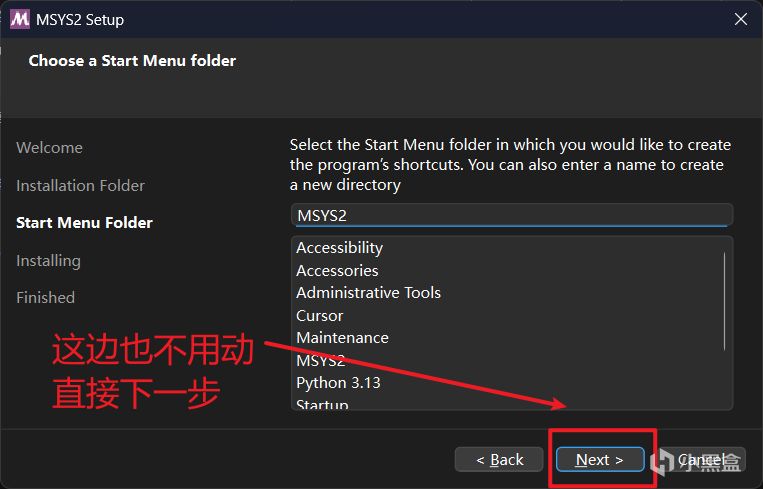The width and height of the screenshot is (763, 489).
Task: Pick Administrative Tools from the folder list
Action: pos(368,293)
